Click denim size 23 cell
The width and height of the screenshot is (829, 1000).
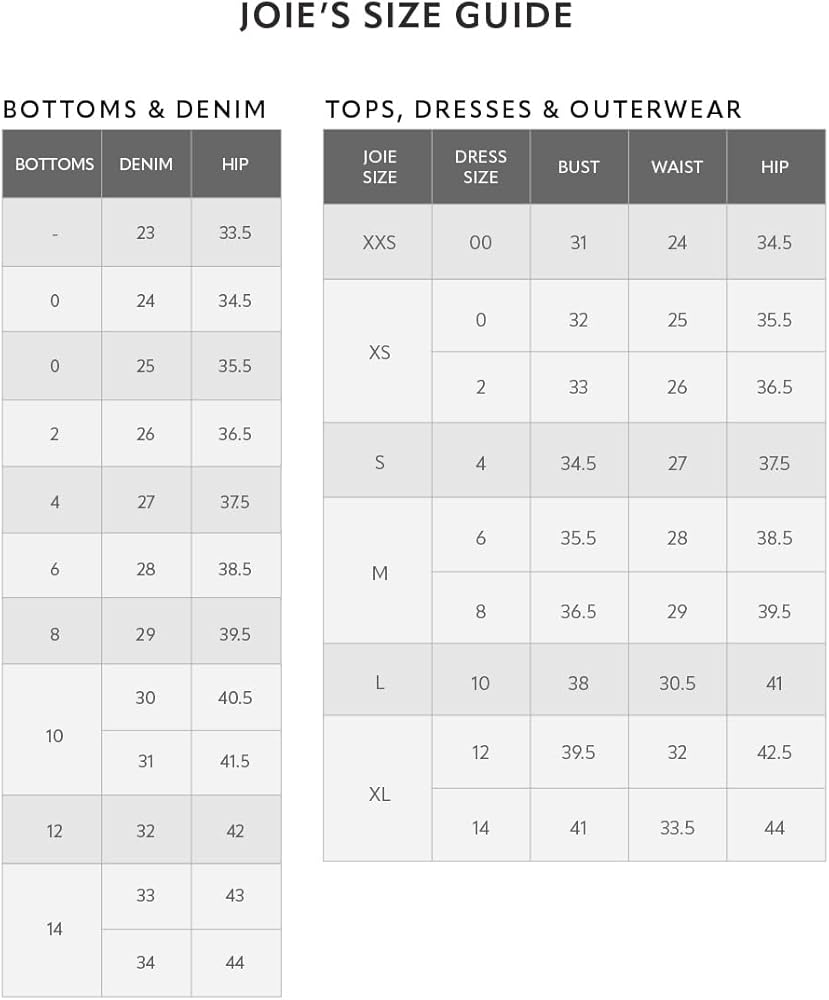[146, 232]
